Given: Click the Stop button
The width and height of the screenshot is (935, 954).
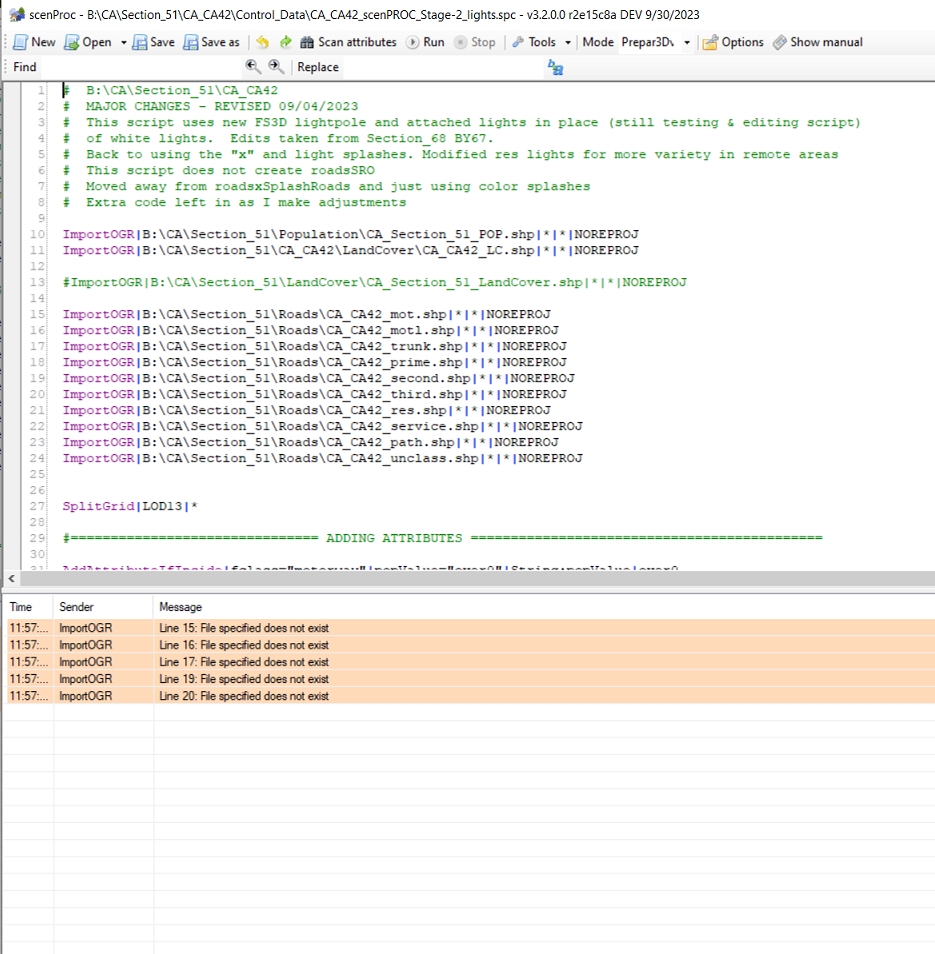Looking at the screenshot, I should pyautogui.click(x=475, y=42).
